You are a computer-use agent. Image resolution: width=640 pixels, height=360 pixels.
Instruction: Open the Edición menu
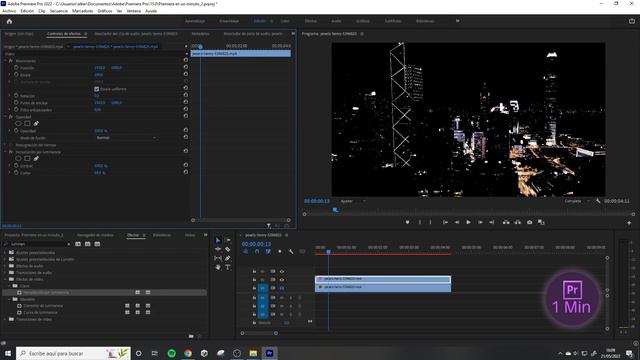coord(27,11)
